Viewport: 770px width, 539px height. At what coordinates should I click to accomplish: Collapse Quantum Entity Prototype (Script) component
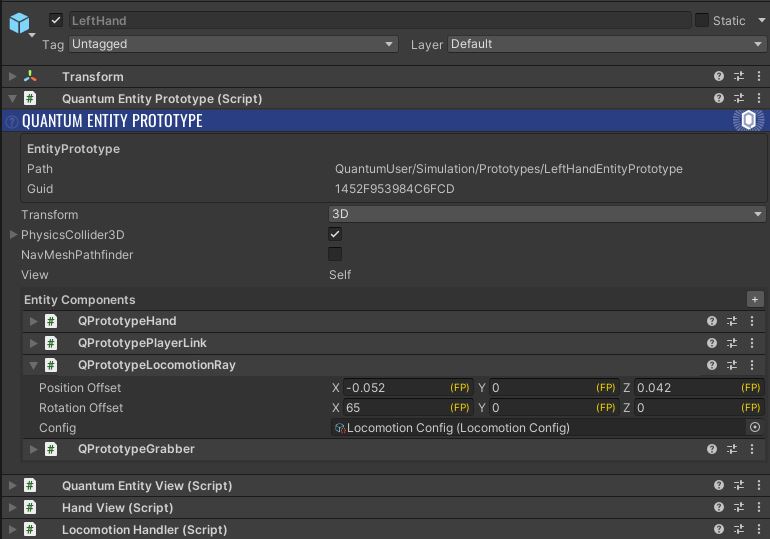(13, 99)
